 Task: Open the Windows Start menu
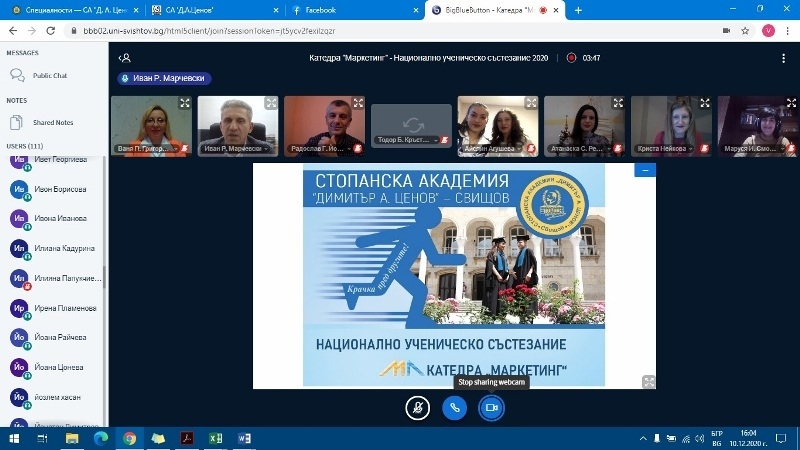click(14, 438)
